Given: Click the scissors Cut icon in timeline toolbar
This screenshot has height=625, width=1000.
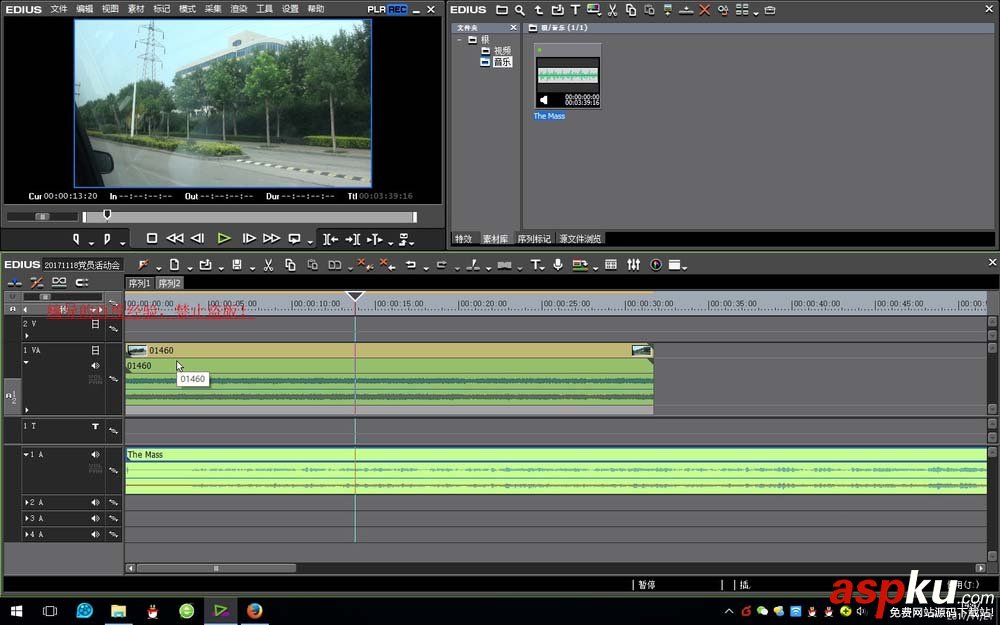Looking at the screenshot, I should point(268,265).
